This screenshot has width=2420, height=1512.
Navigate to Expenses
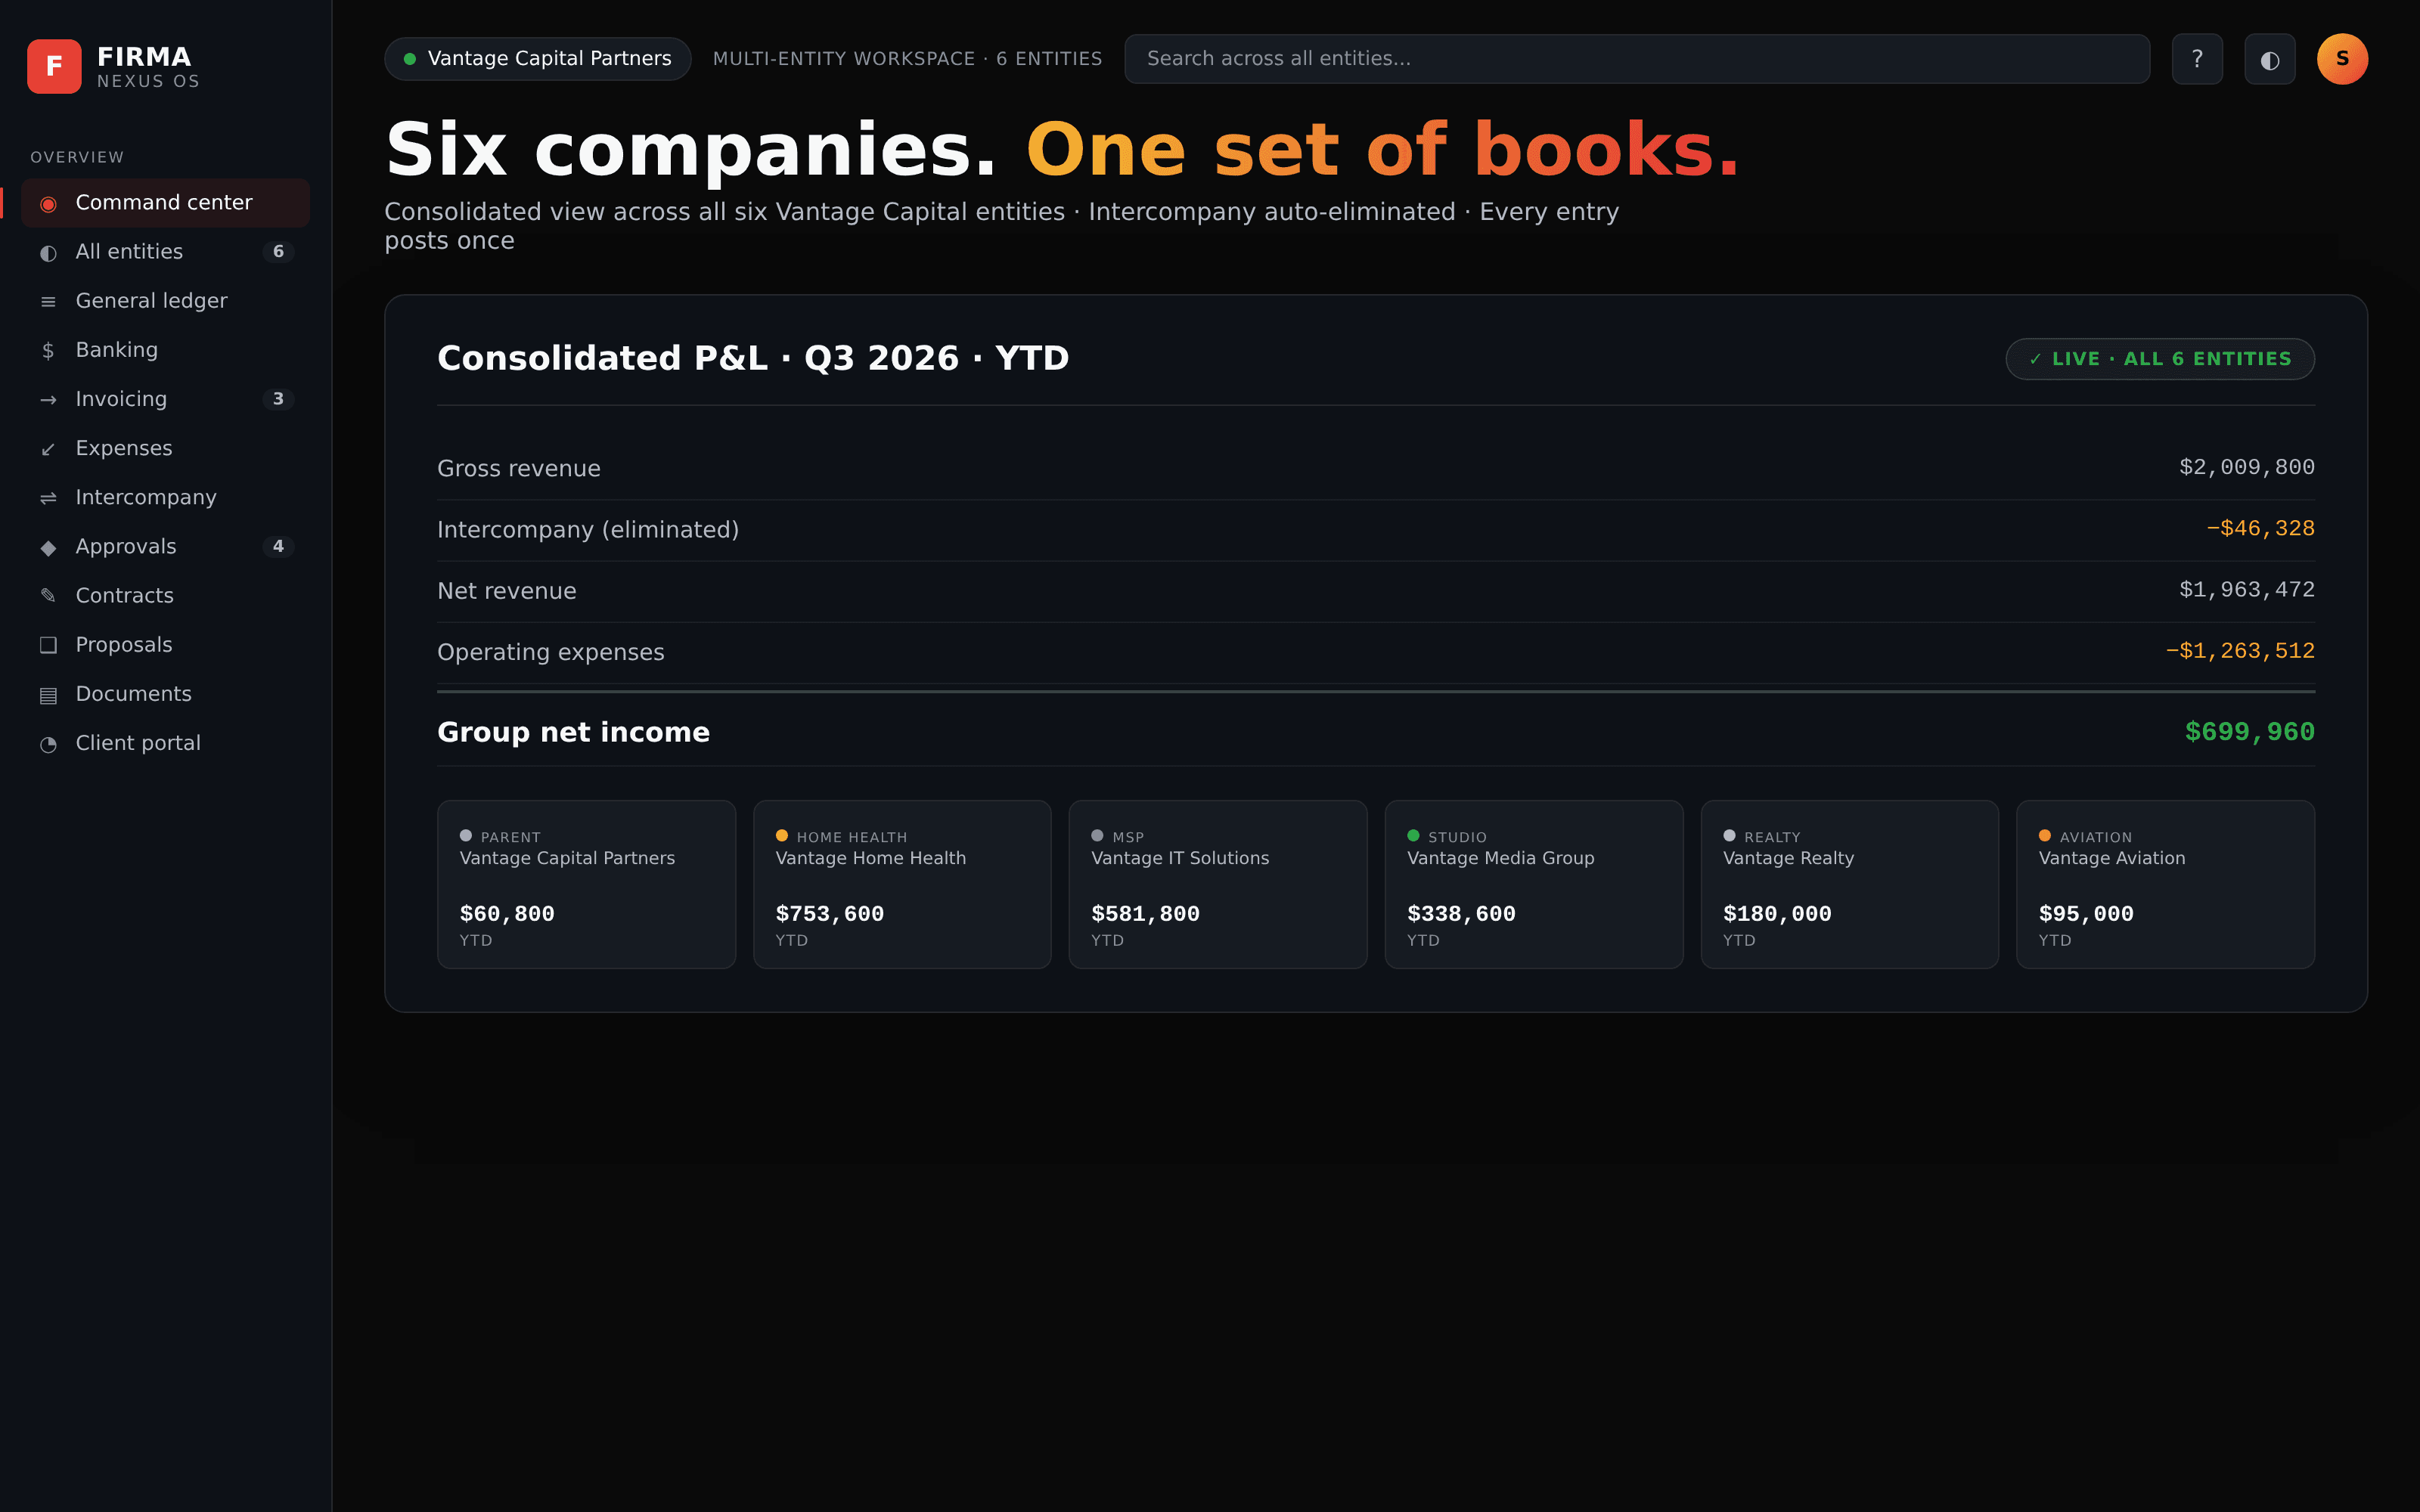point(166,448)
